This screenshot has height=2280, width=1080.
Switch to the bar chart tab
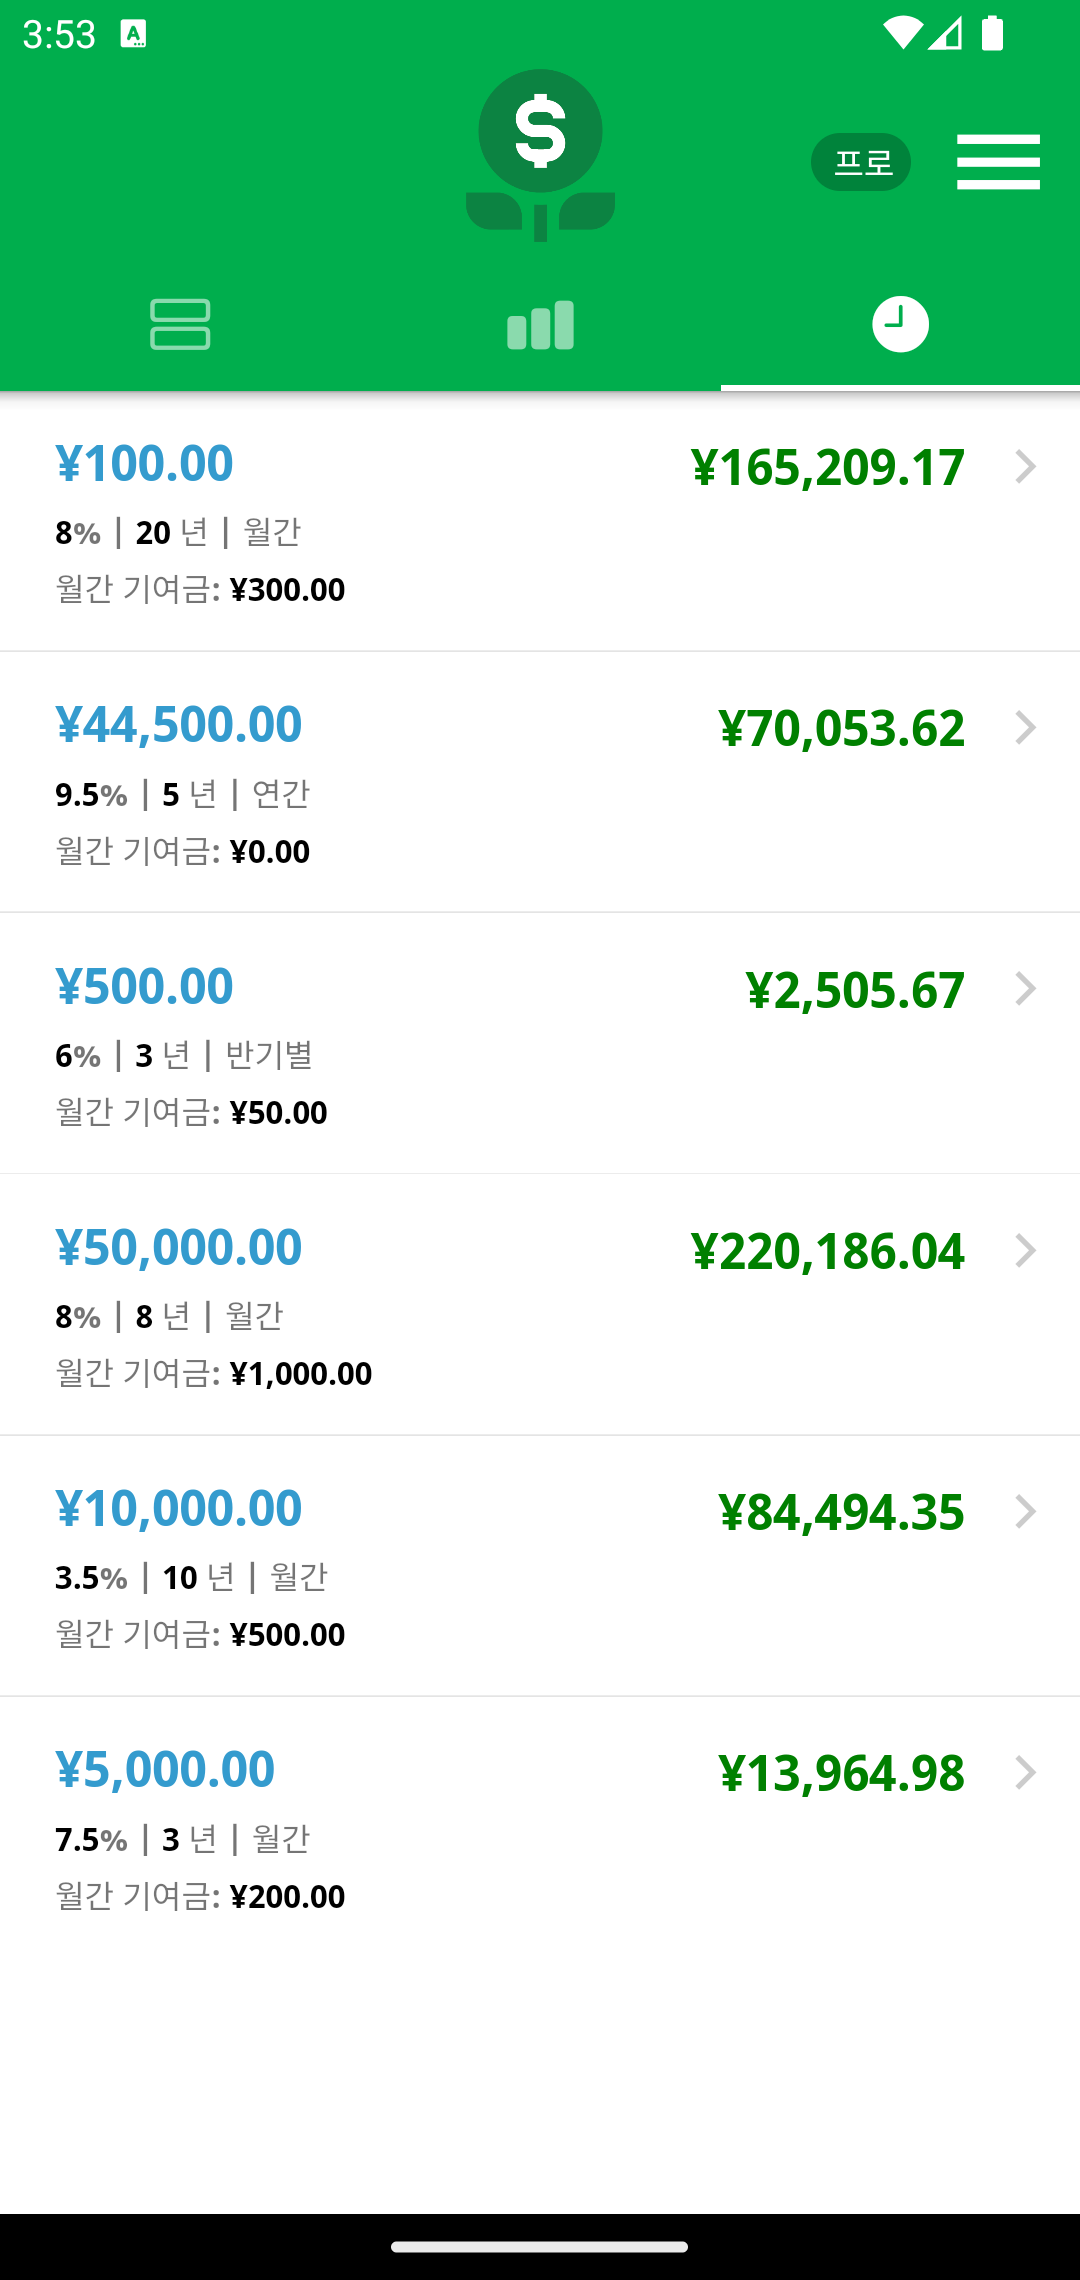[540, 325]
